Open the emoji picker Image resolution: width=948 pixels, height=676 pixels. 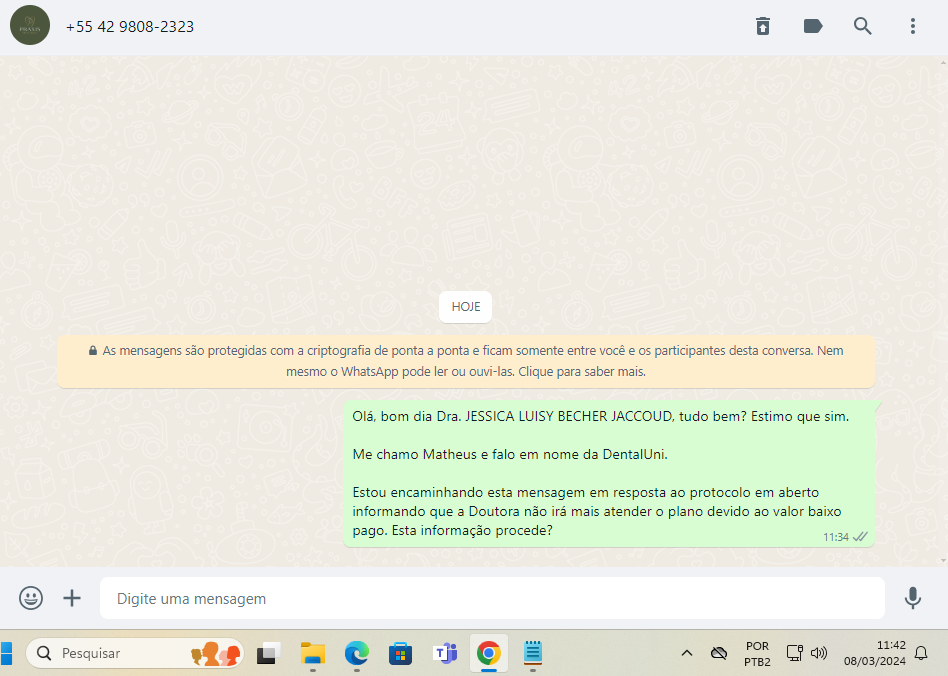point(31,598)
